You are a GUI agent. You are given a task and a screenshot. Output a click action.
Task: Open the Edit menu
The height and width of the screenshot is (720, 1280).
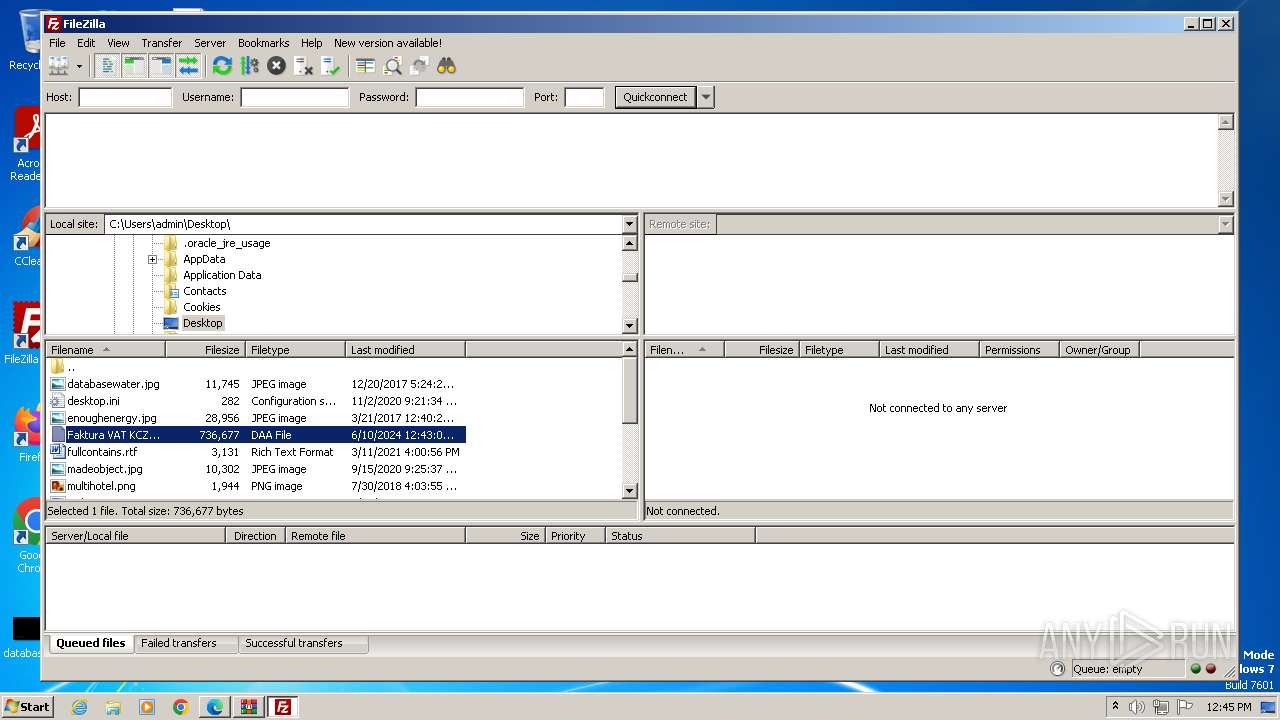pos(86,43)
